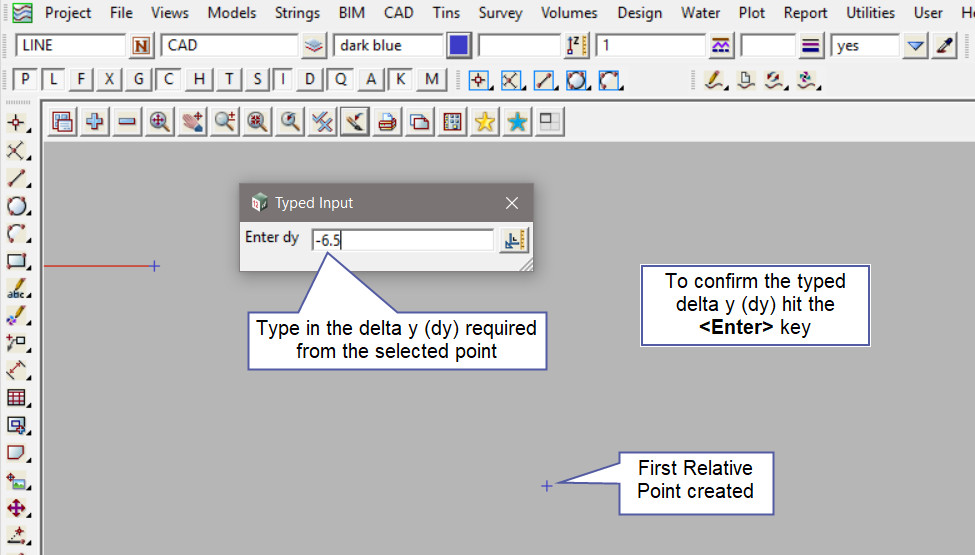Select the rectangle tool in left toolbar
The image size is (975, 555).
coord(16,262)
